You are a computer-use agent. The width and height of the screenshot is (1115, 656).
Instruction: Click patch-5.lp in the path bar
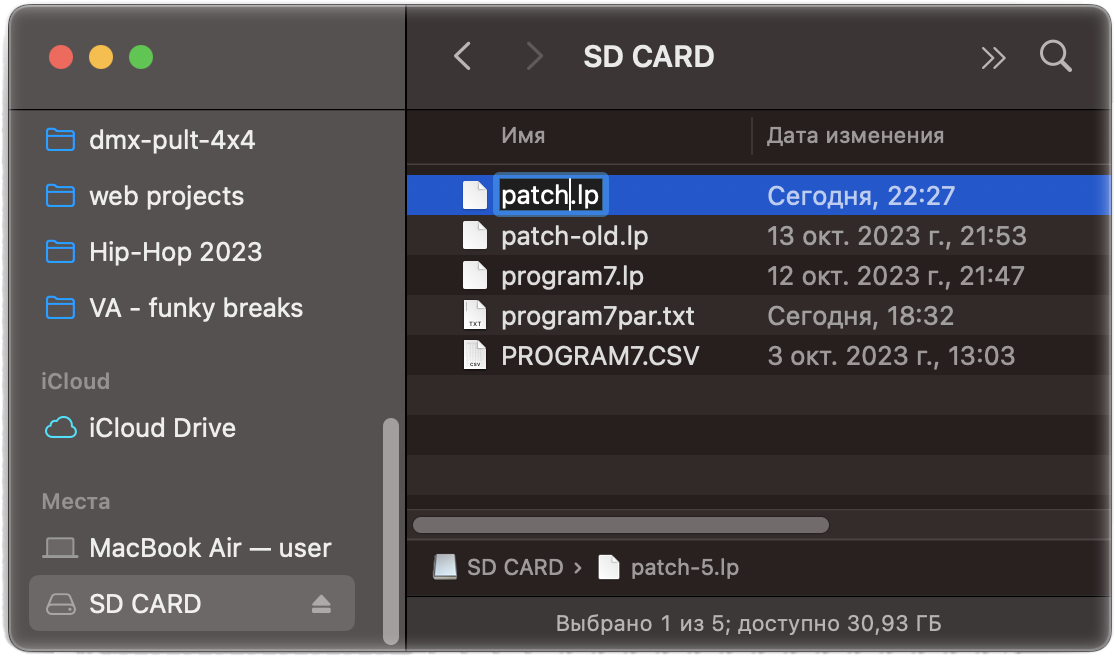point(684,568)
